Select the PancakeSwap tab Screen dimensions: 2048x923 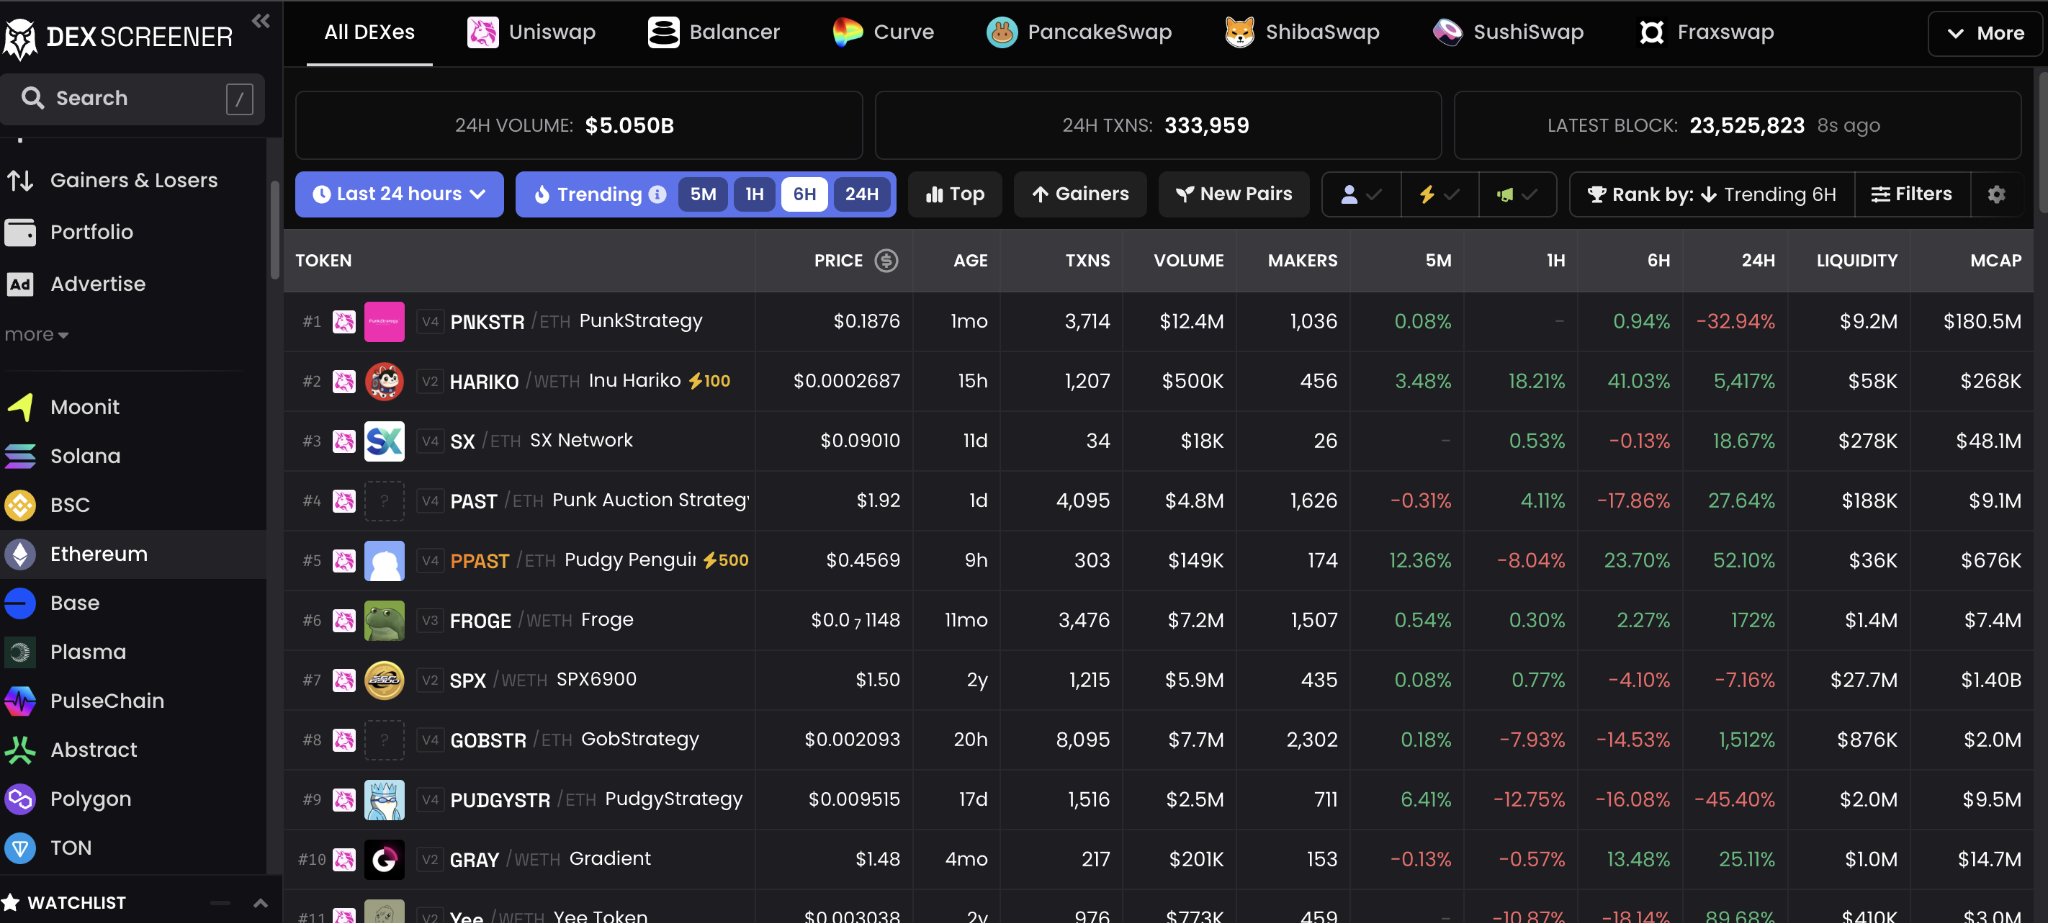pyautogui.click(x=1079, y=32)
